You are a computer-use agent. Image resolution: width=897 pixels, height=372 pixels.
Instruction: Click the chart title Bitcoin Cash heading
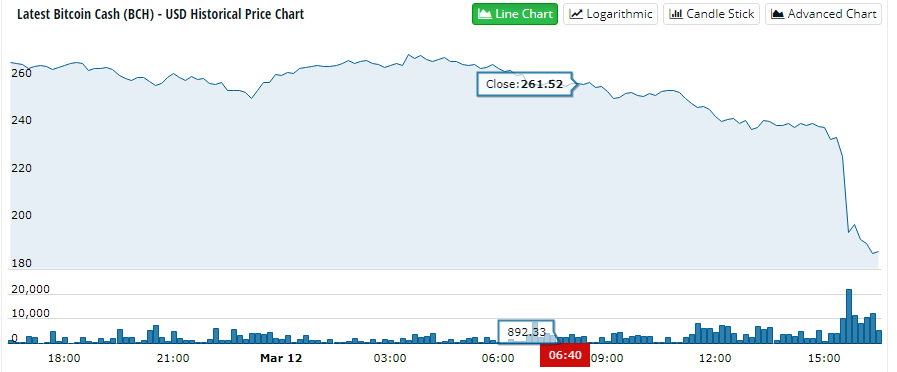tap(161, 14)
